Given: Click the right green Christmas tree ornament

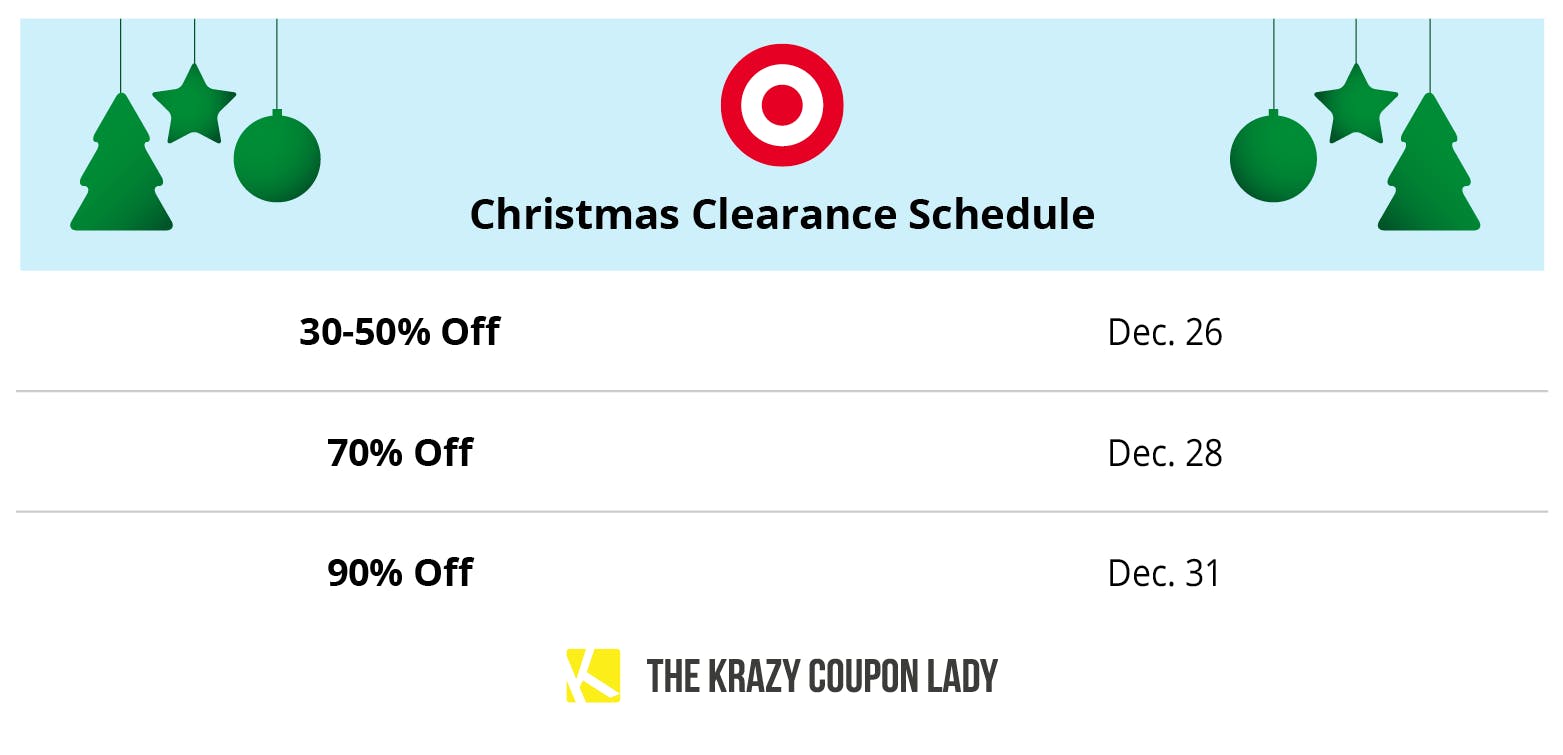Looking at the screenshot, I should click(x=1429, y=170).
